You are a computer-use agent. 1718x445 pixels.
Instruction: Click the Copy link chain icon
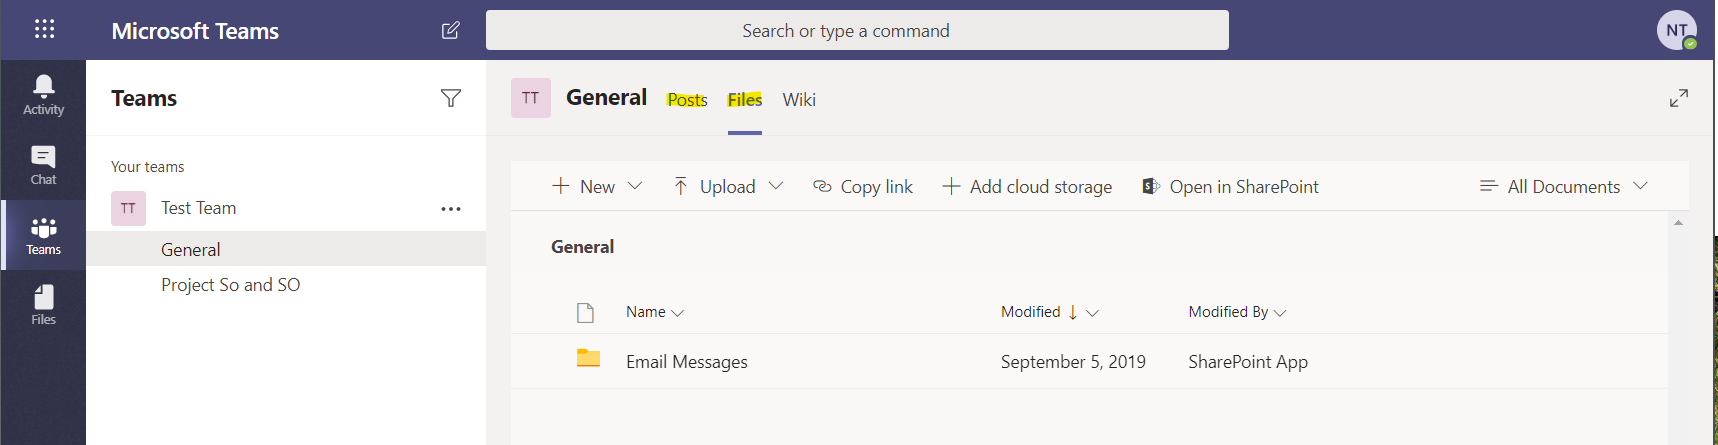coord(822,186)
